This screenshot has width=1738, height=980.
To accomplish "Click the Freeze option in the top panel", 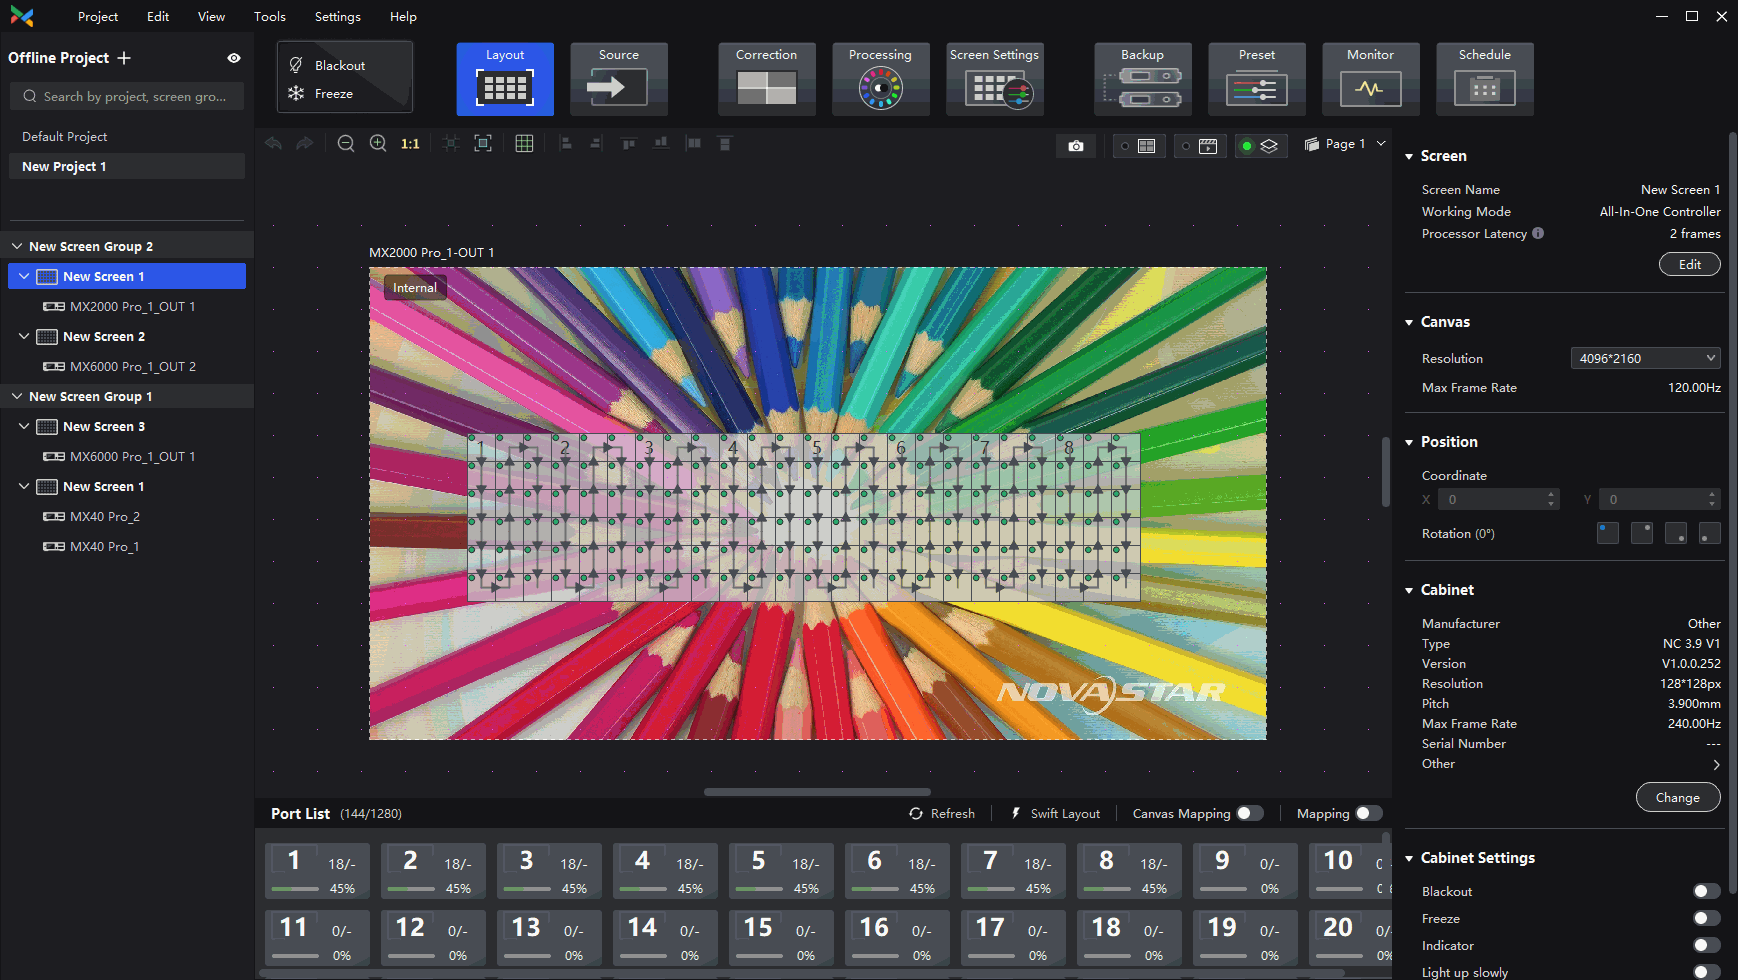I will coord(322,93).
